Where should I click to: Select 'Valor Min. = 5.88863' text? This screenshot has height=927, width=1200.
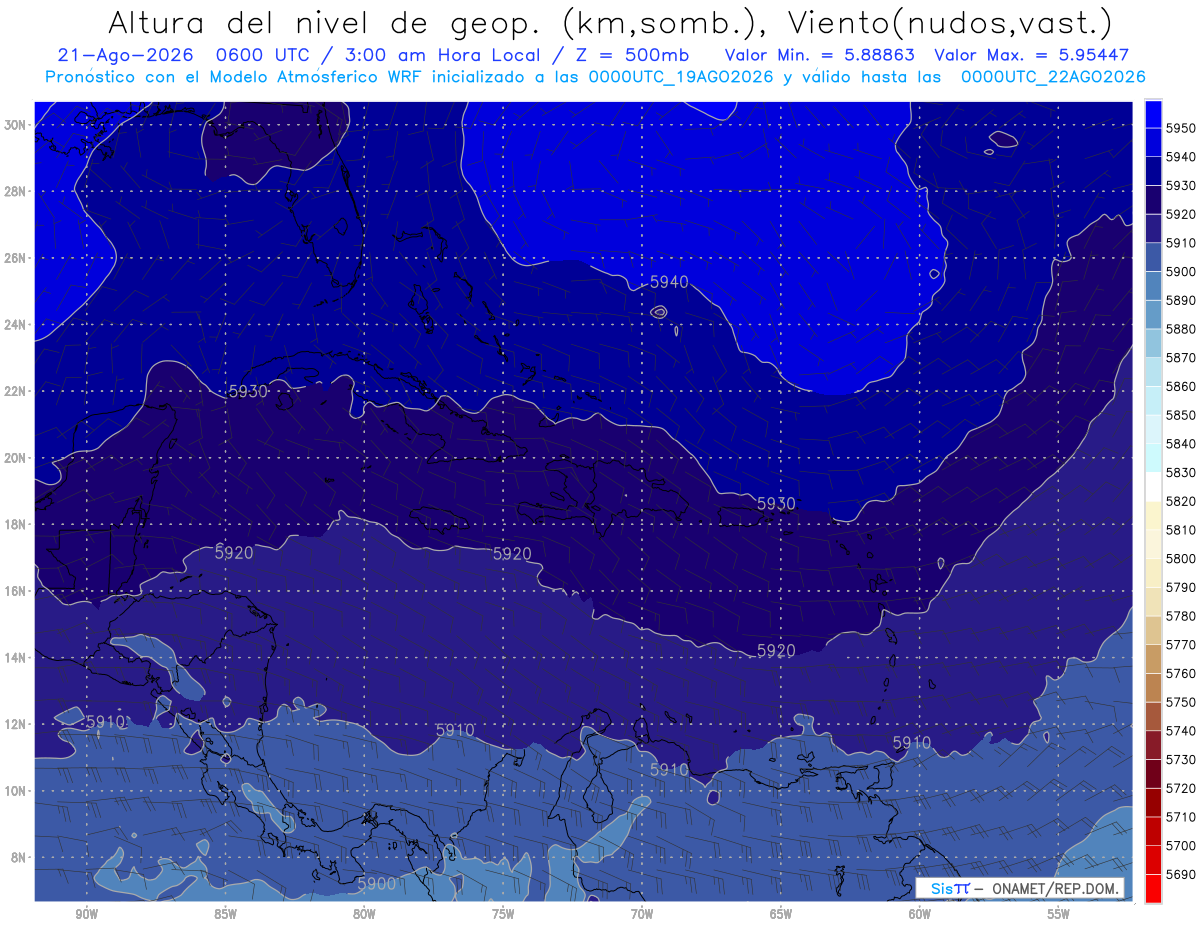(x=820, y=55)
